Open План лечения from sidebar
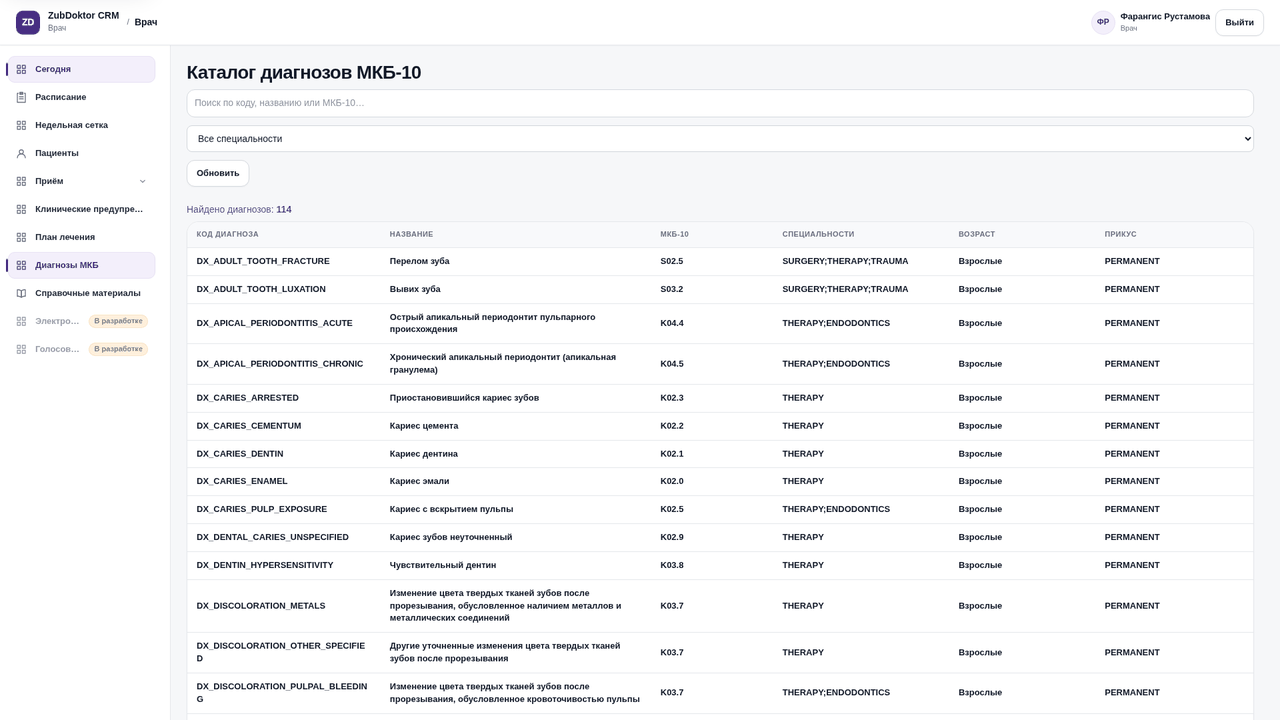The image size is (1280, 720). pos(81,237)
